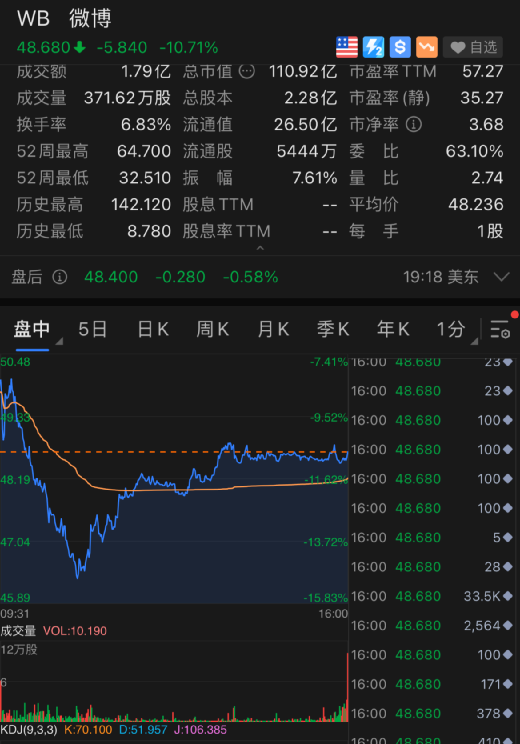Screen dimensions: 520x744
Task: Tap the 2,564 volume trade row
Action: [432, 626]
